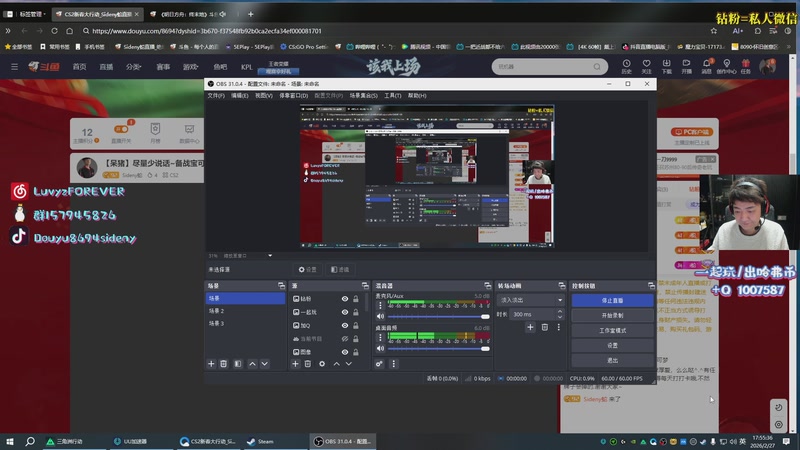The image size is (800, 450).
Task: Pop out the sources dock panel
Action: (365, 286)
